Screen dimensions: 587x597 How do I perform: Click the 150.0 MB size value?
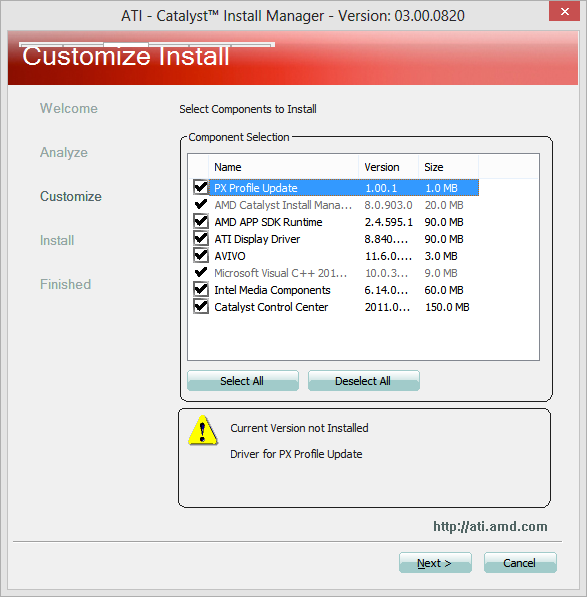[447, 307]
